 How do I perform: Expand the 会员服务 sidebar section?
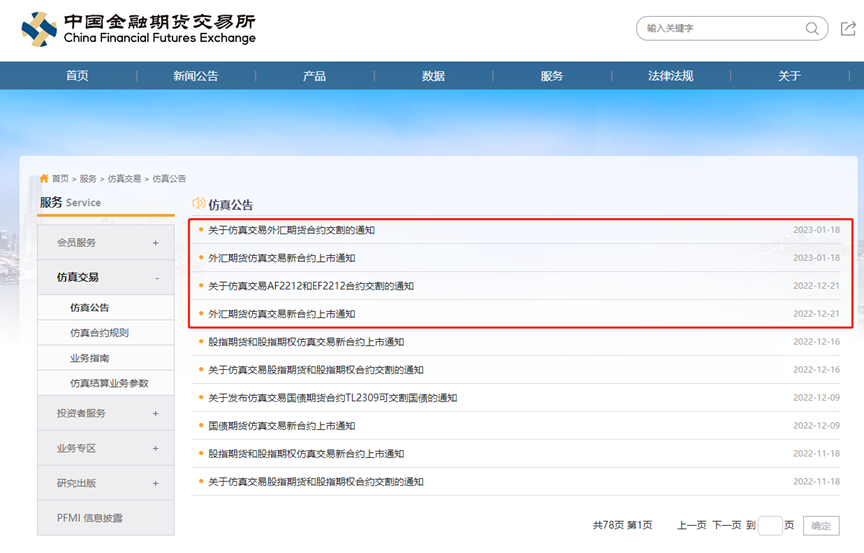155,243
